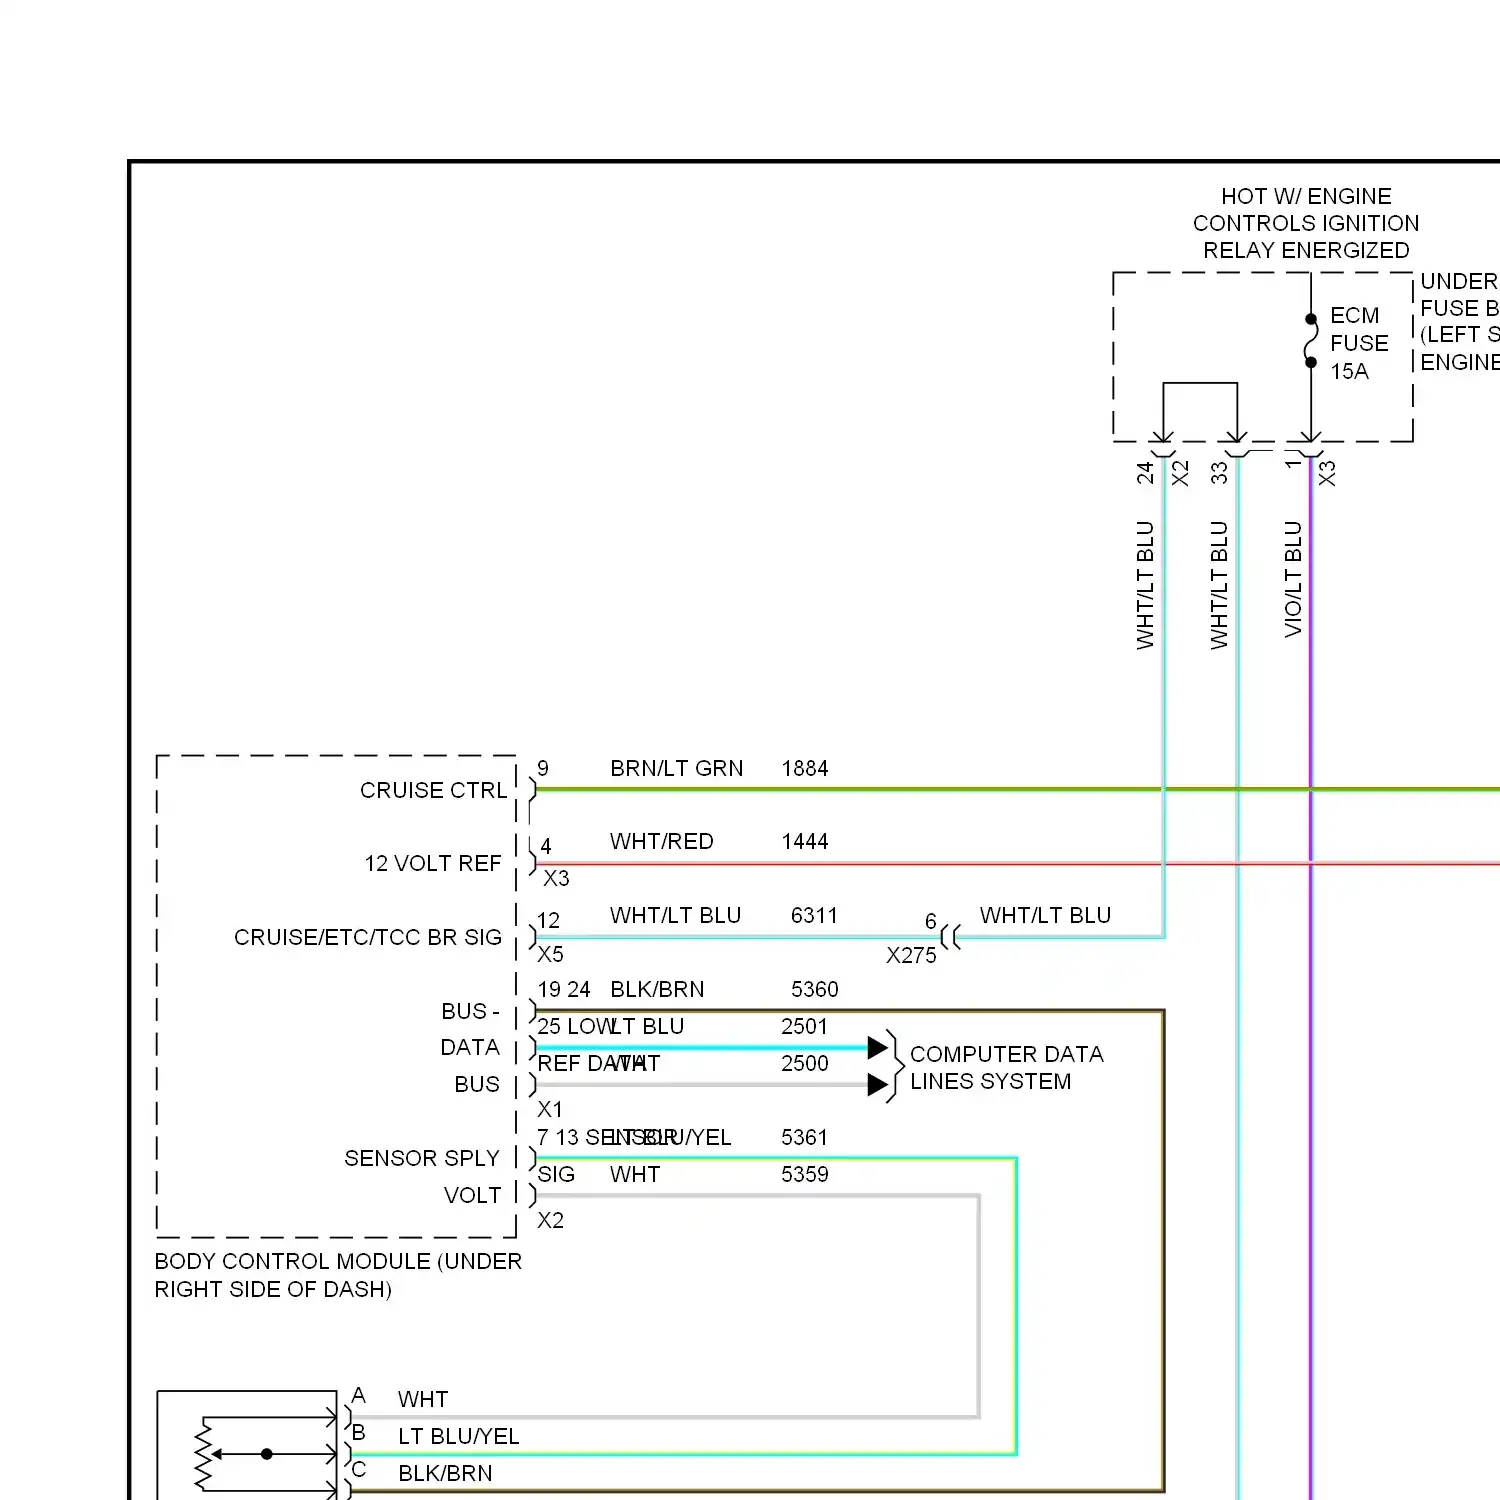
Task: Click the WHT label at terminal A
Action: click(x=423, y=1399)
